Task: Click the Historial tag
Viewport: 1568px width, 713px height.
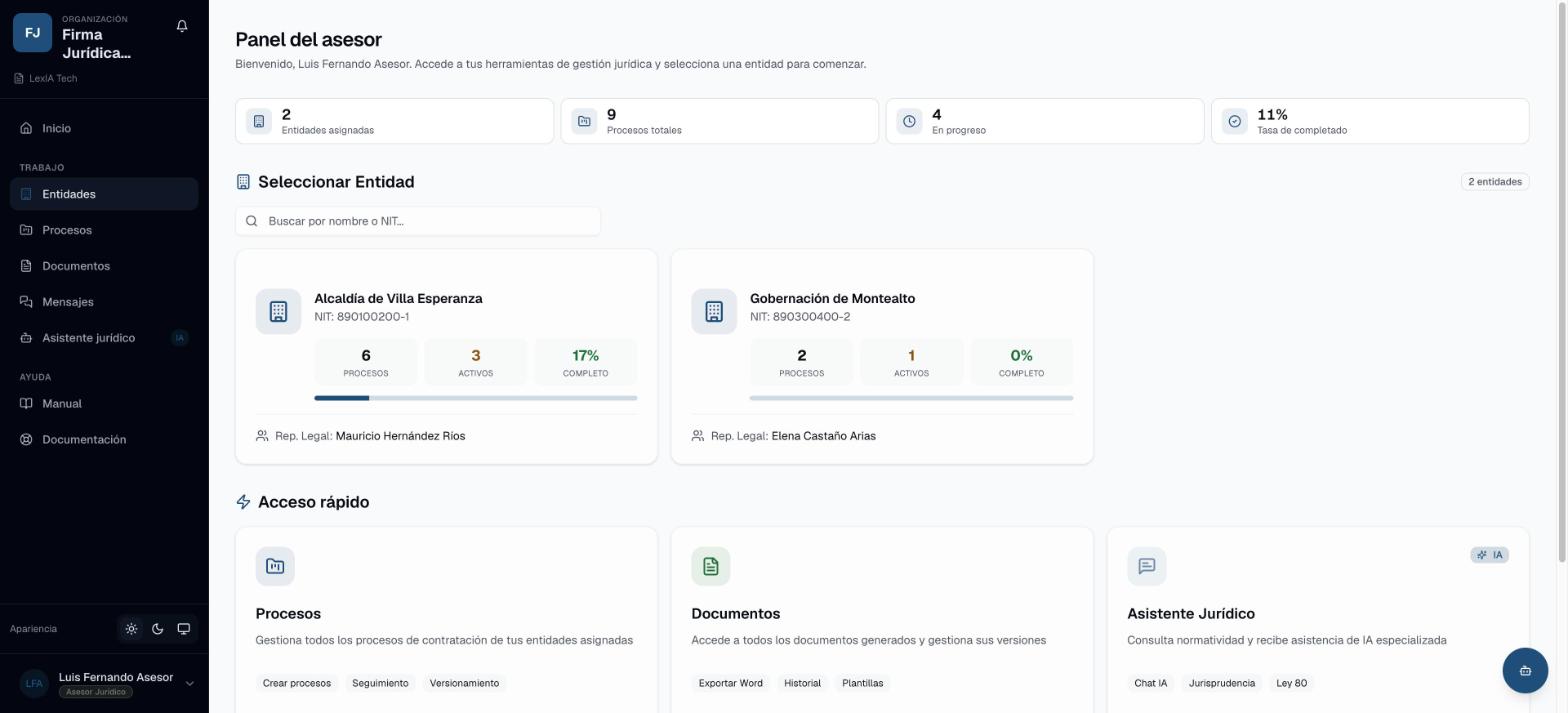Action: tap(802, 683)
